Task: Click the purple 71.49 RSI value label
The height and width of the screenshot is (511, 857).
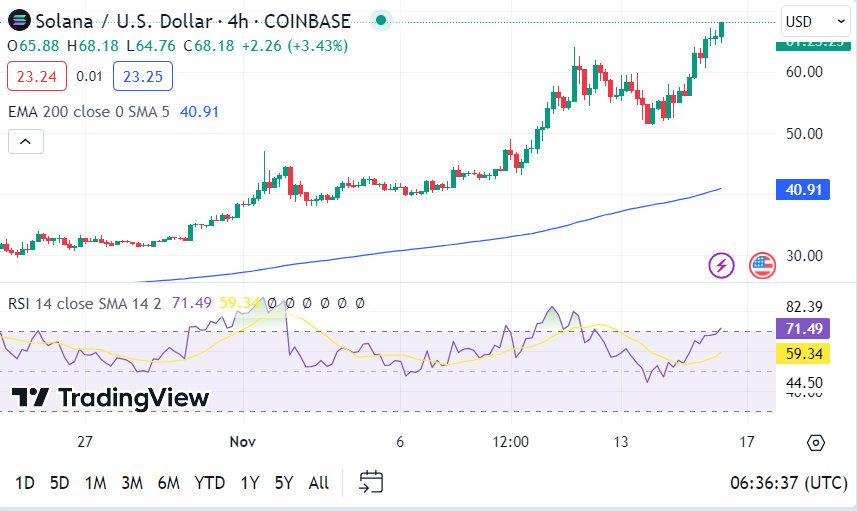Action: tap(803, 328)
